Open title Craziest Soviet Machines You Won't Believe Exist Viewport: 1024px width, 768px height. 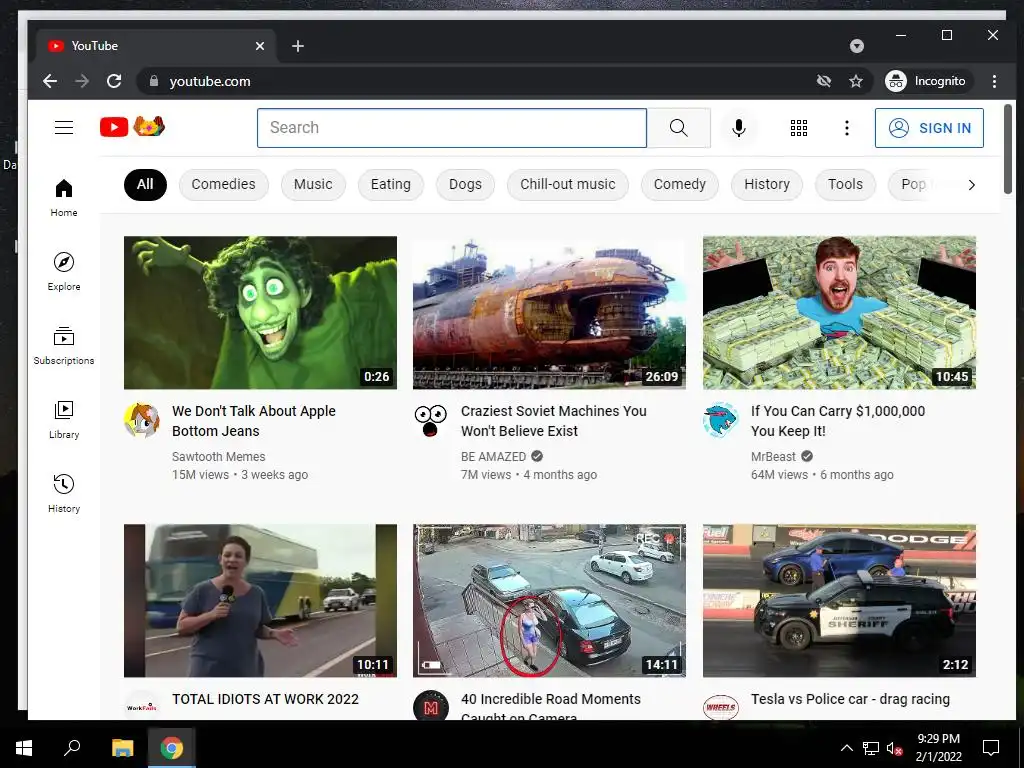[x=554, y=421]
